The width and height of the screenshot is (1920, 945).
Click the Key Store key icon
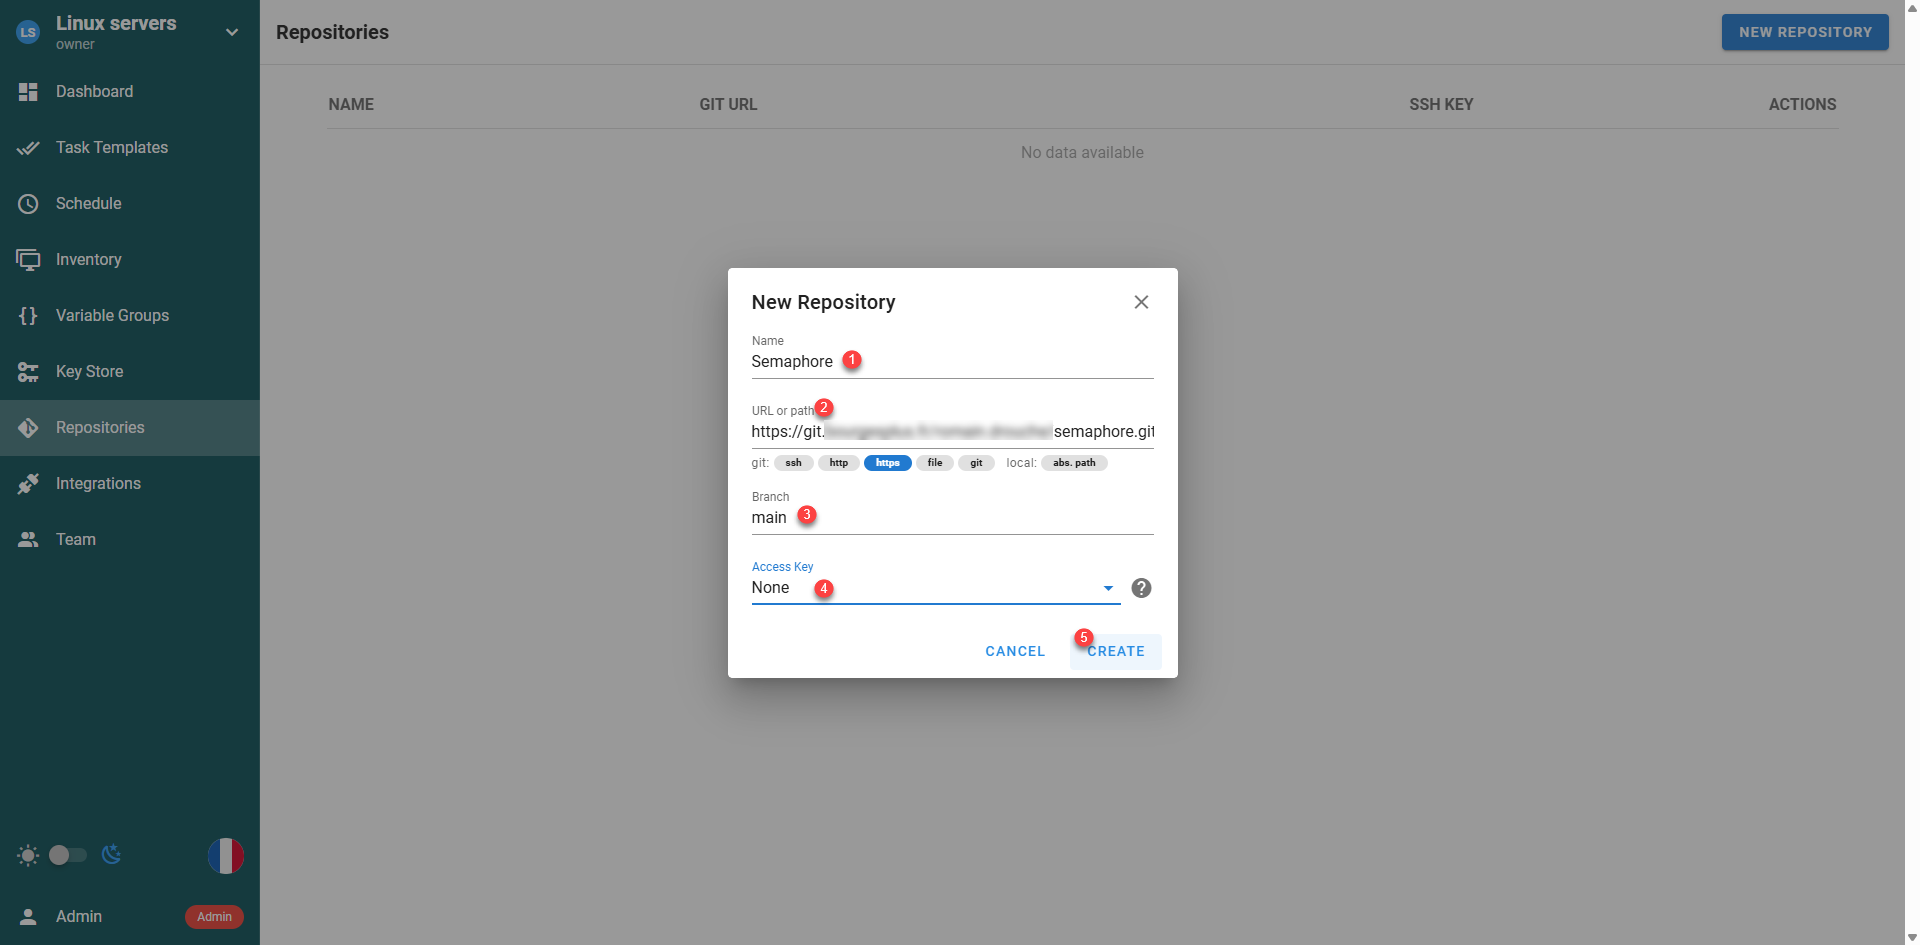coord(28,372)
